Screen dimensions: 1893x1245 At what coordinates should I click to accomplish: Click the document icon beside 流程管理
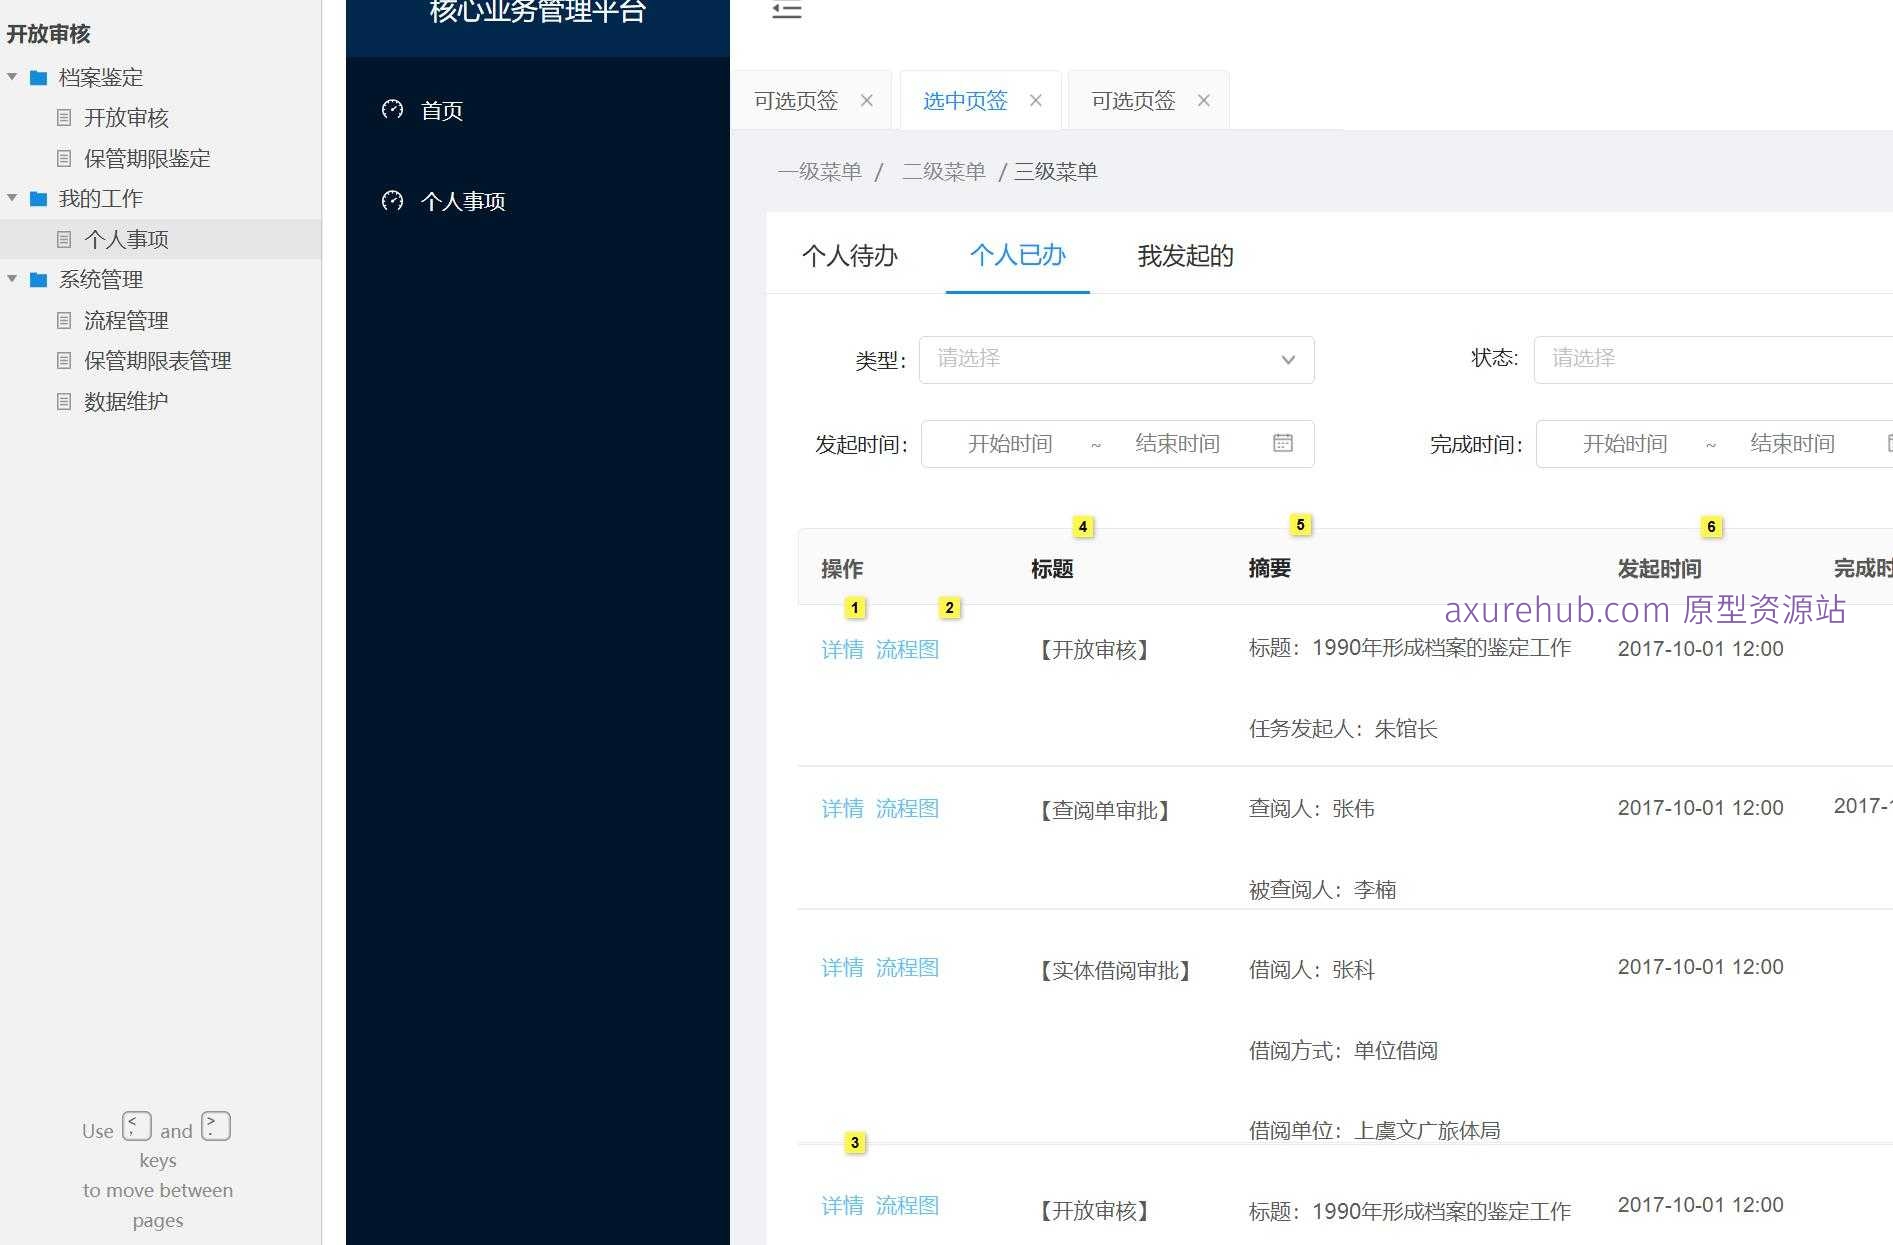click(x=64, y=320)
